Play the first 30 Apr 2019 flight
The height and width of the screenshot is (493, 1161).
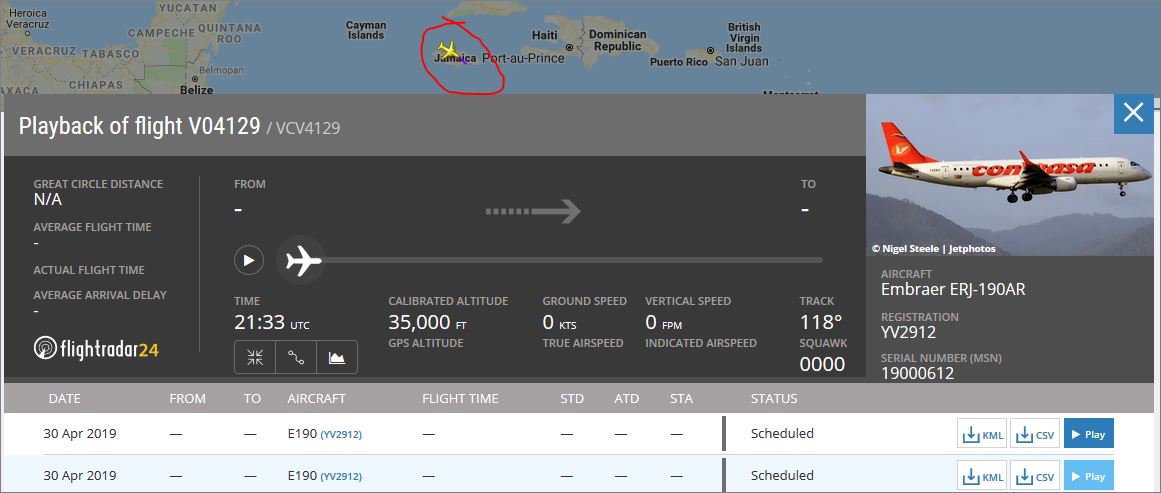point(1088,434)
